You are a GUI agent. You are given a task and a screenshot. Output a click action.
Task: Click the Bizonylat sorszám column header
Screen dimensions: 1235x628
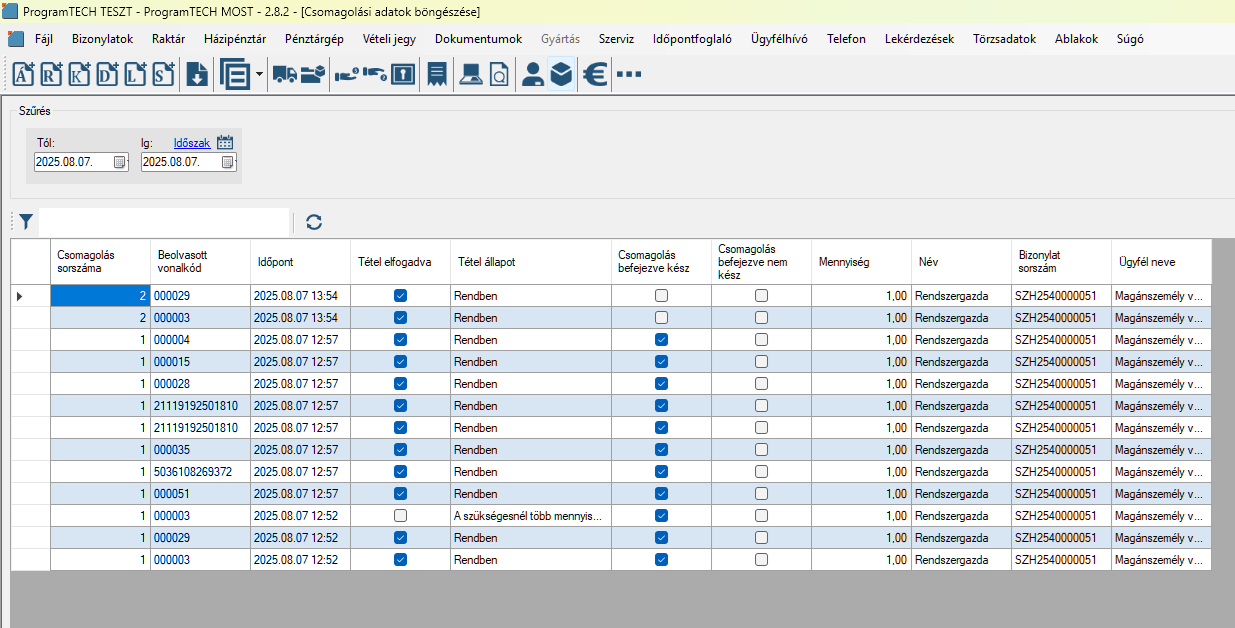coord(1061,262)
